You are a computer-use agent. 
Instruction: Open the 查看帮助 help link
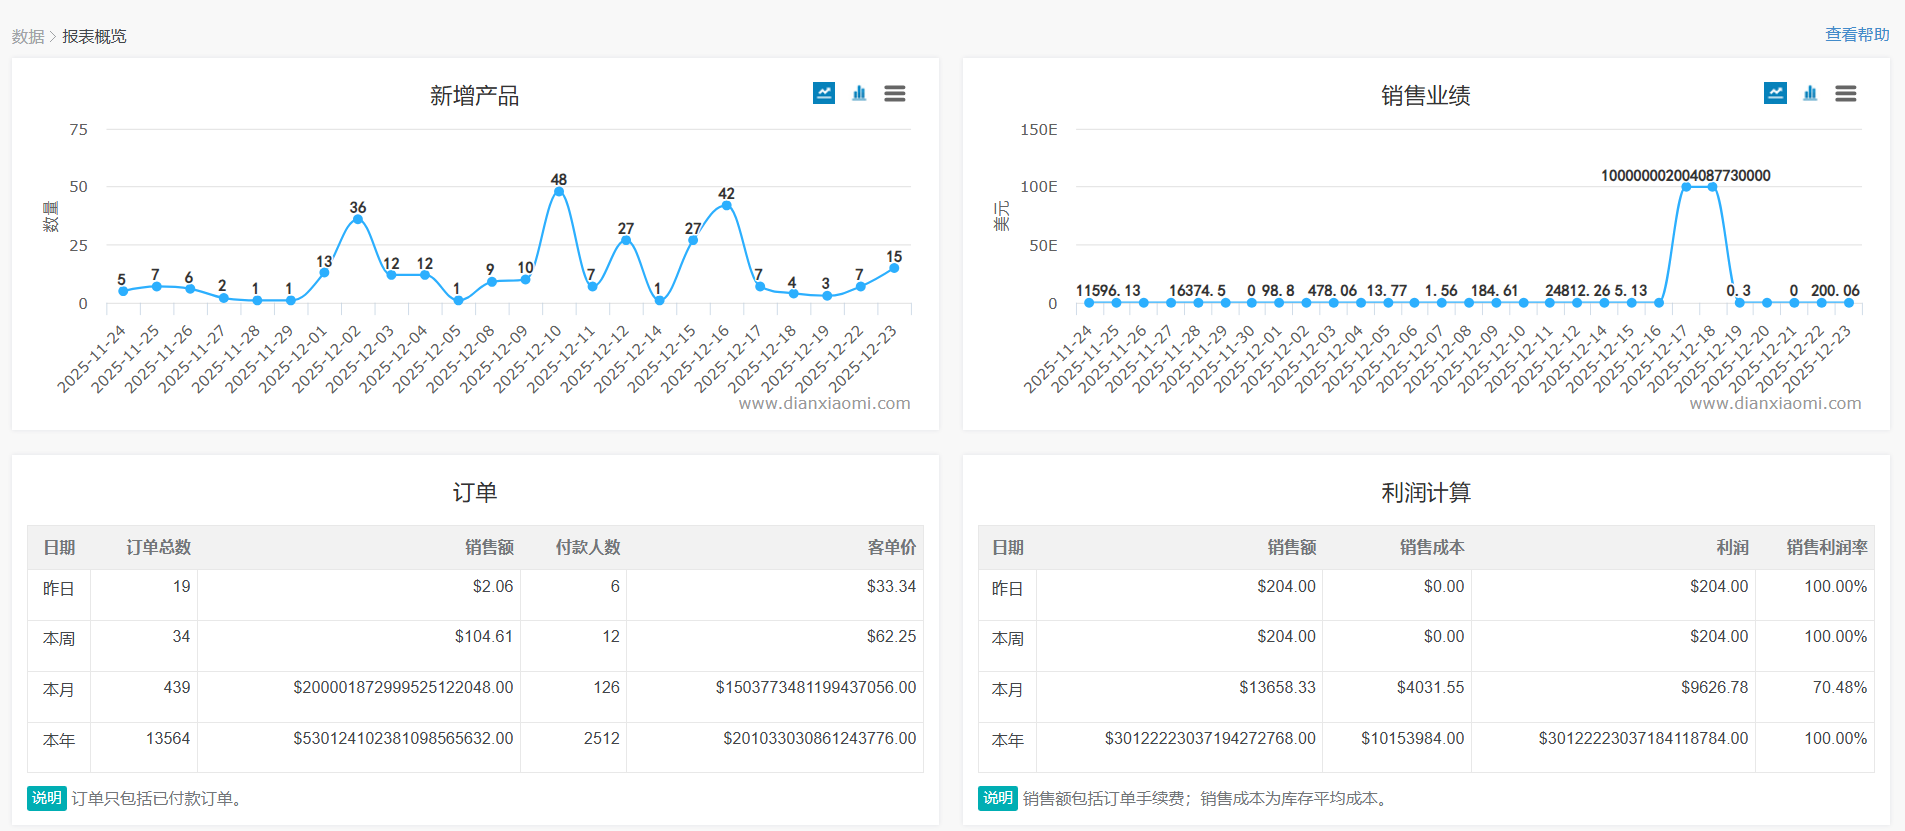point(1856,35)
